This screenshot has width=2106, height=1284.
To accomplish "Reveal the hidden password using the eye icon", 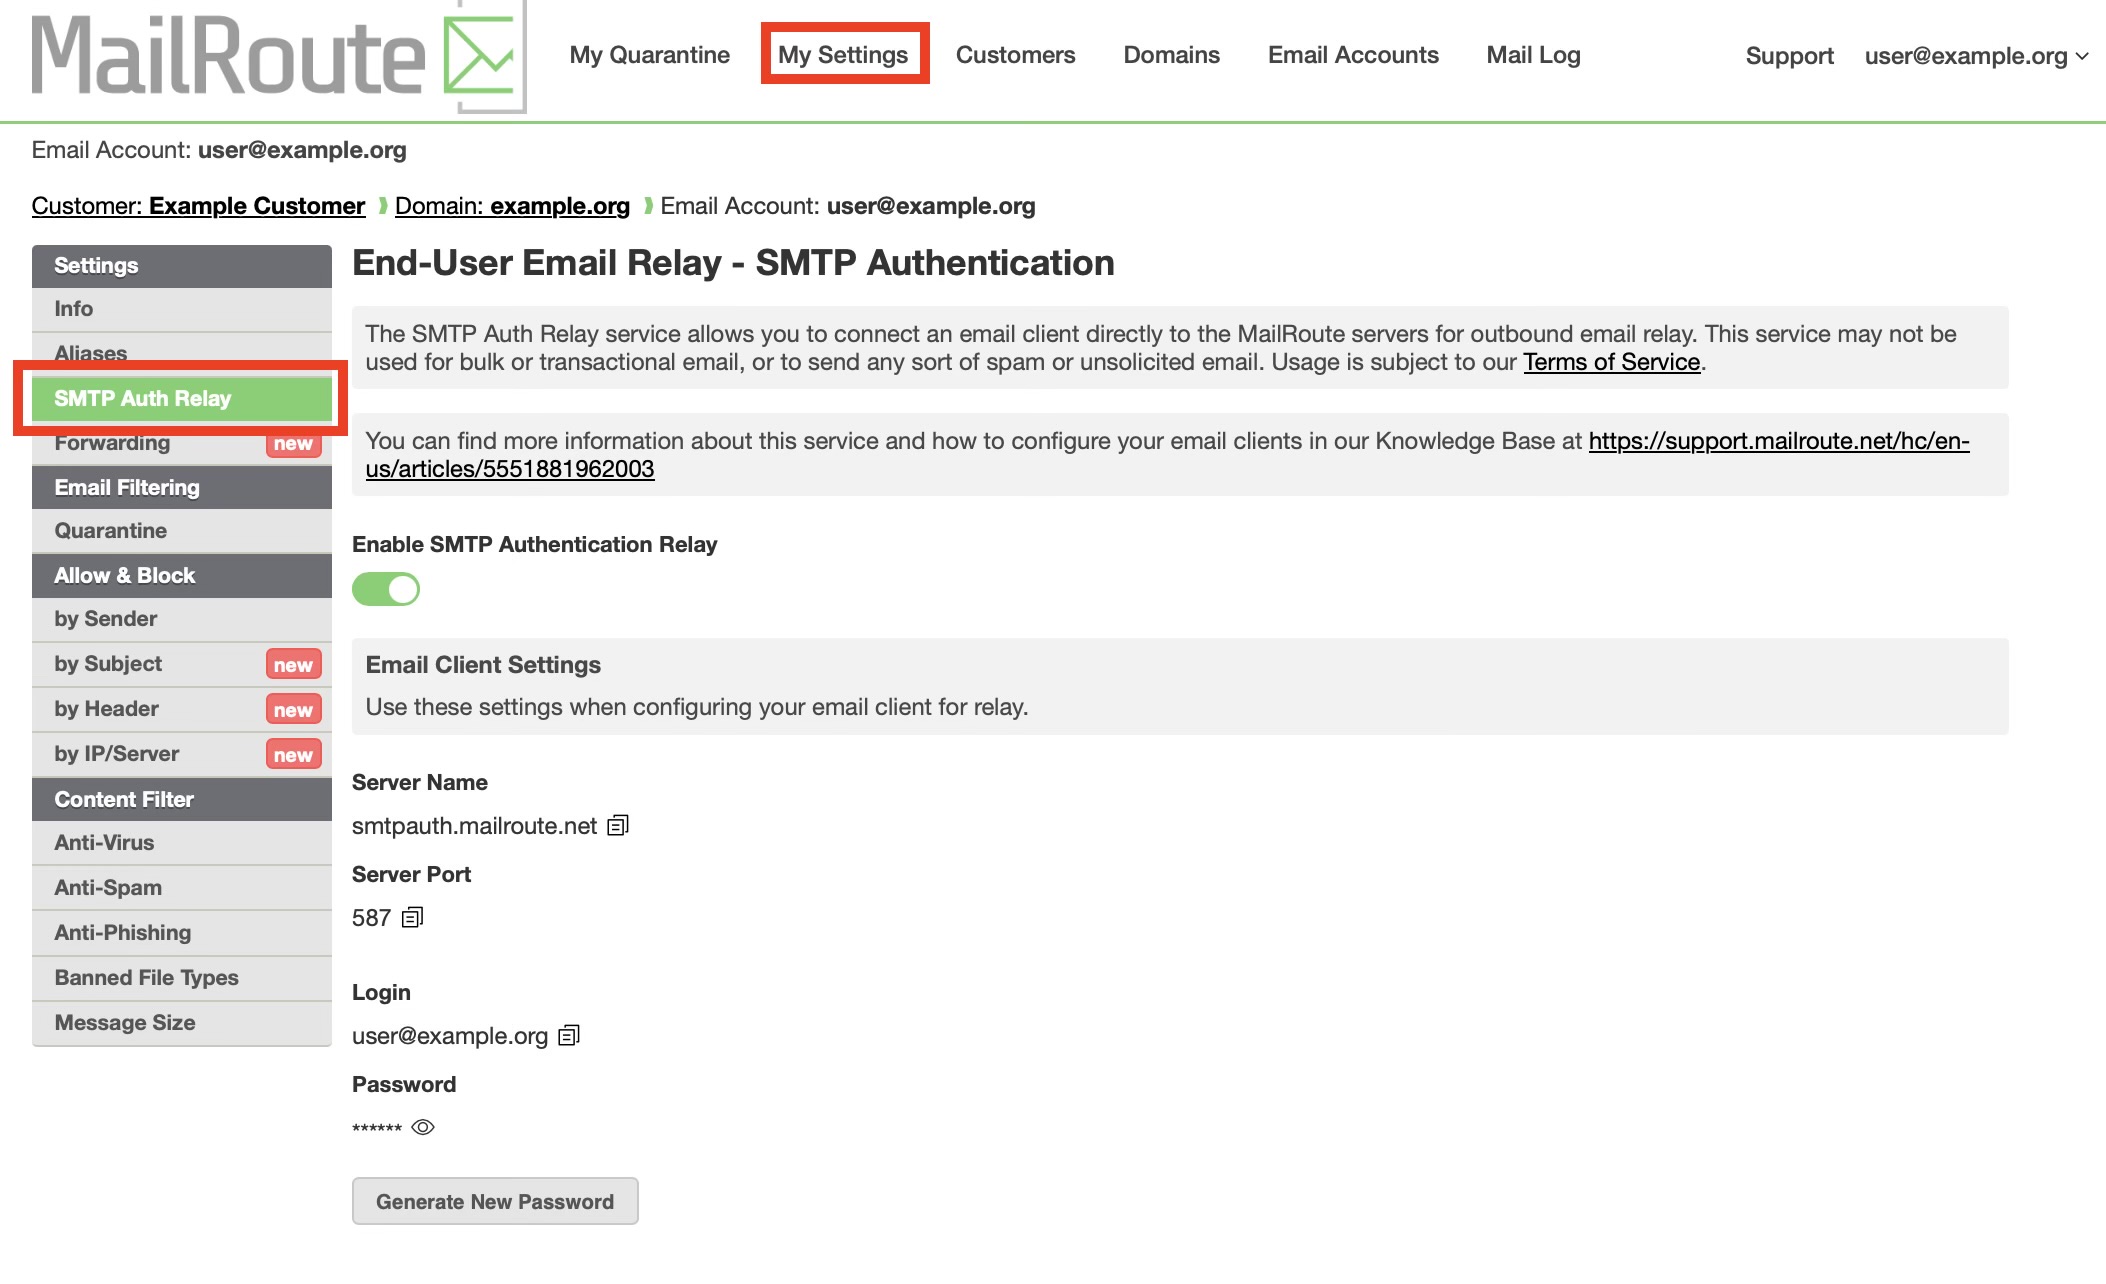I will tap(423, 1127).
